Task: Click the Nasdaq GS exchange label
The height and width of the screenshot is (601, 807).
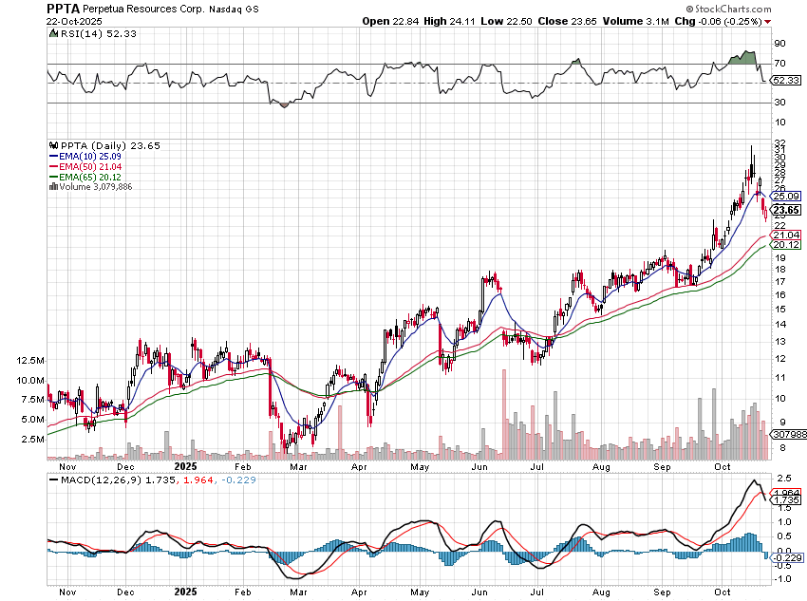Action: tap(234, 9)
